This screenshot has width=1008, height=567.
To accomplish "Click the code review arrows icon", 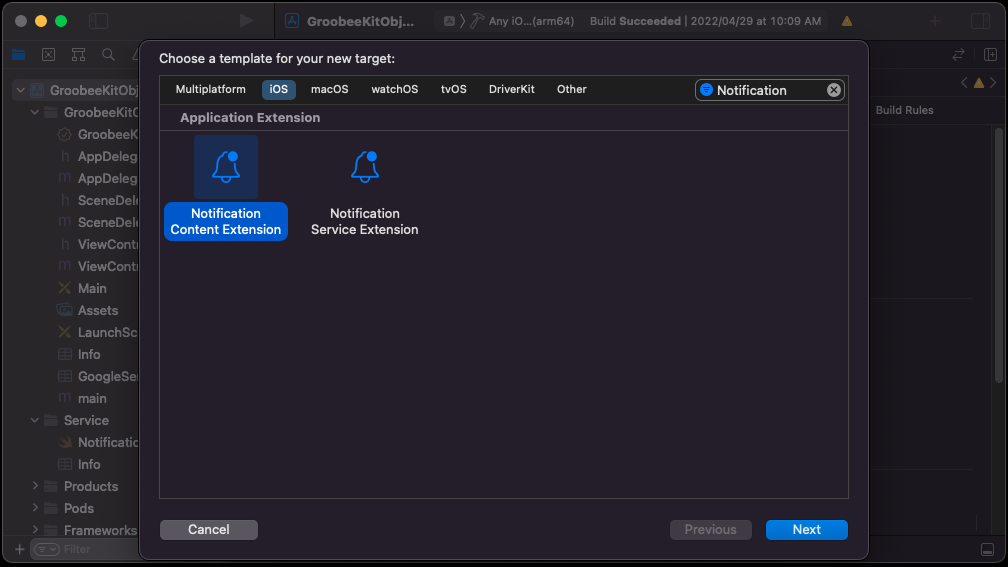I will coord(958,55).
